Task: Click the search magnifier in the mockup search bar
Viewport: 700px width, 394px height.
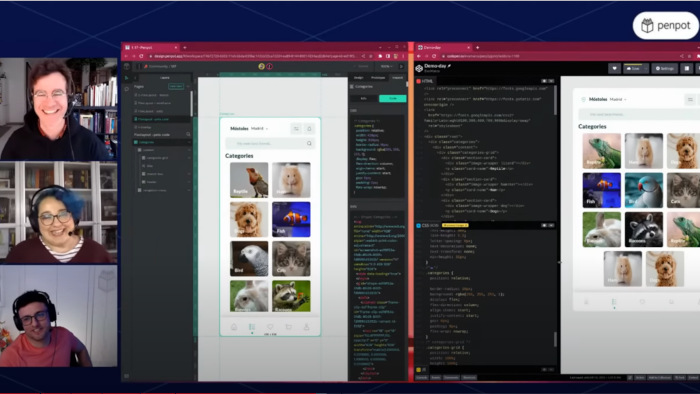Action: (x=309, y=143)
